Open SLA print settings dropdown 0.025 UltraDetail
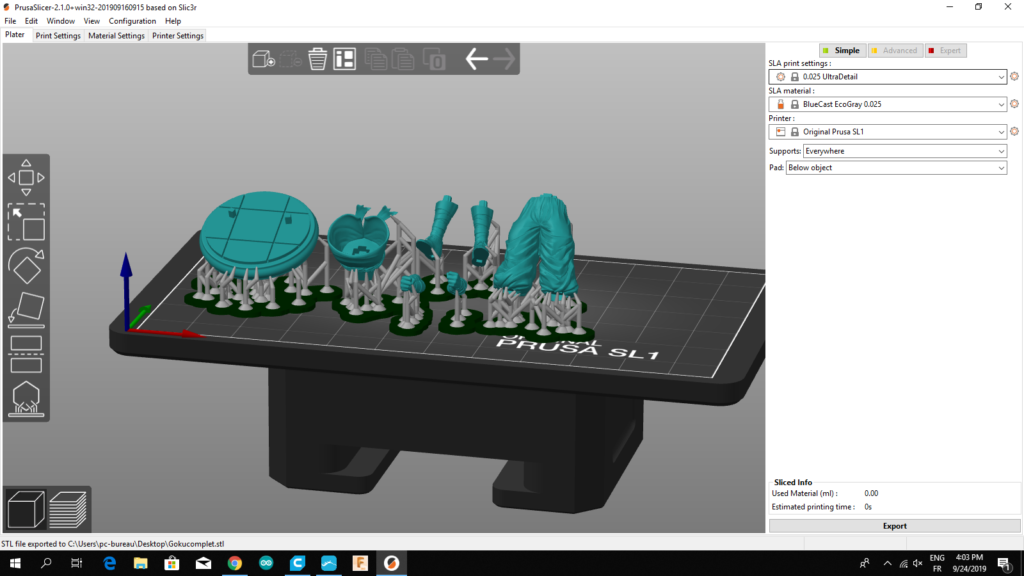 (888, 76)
